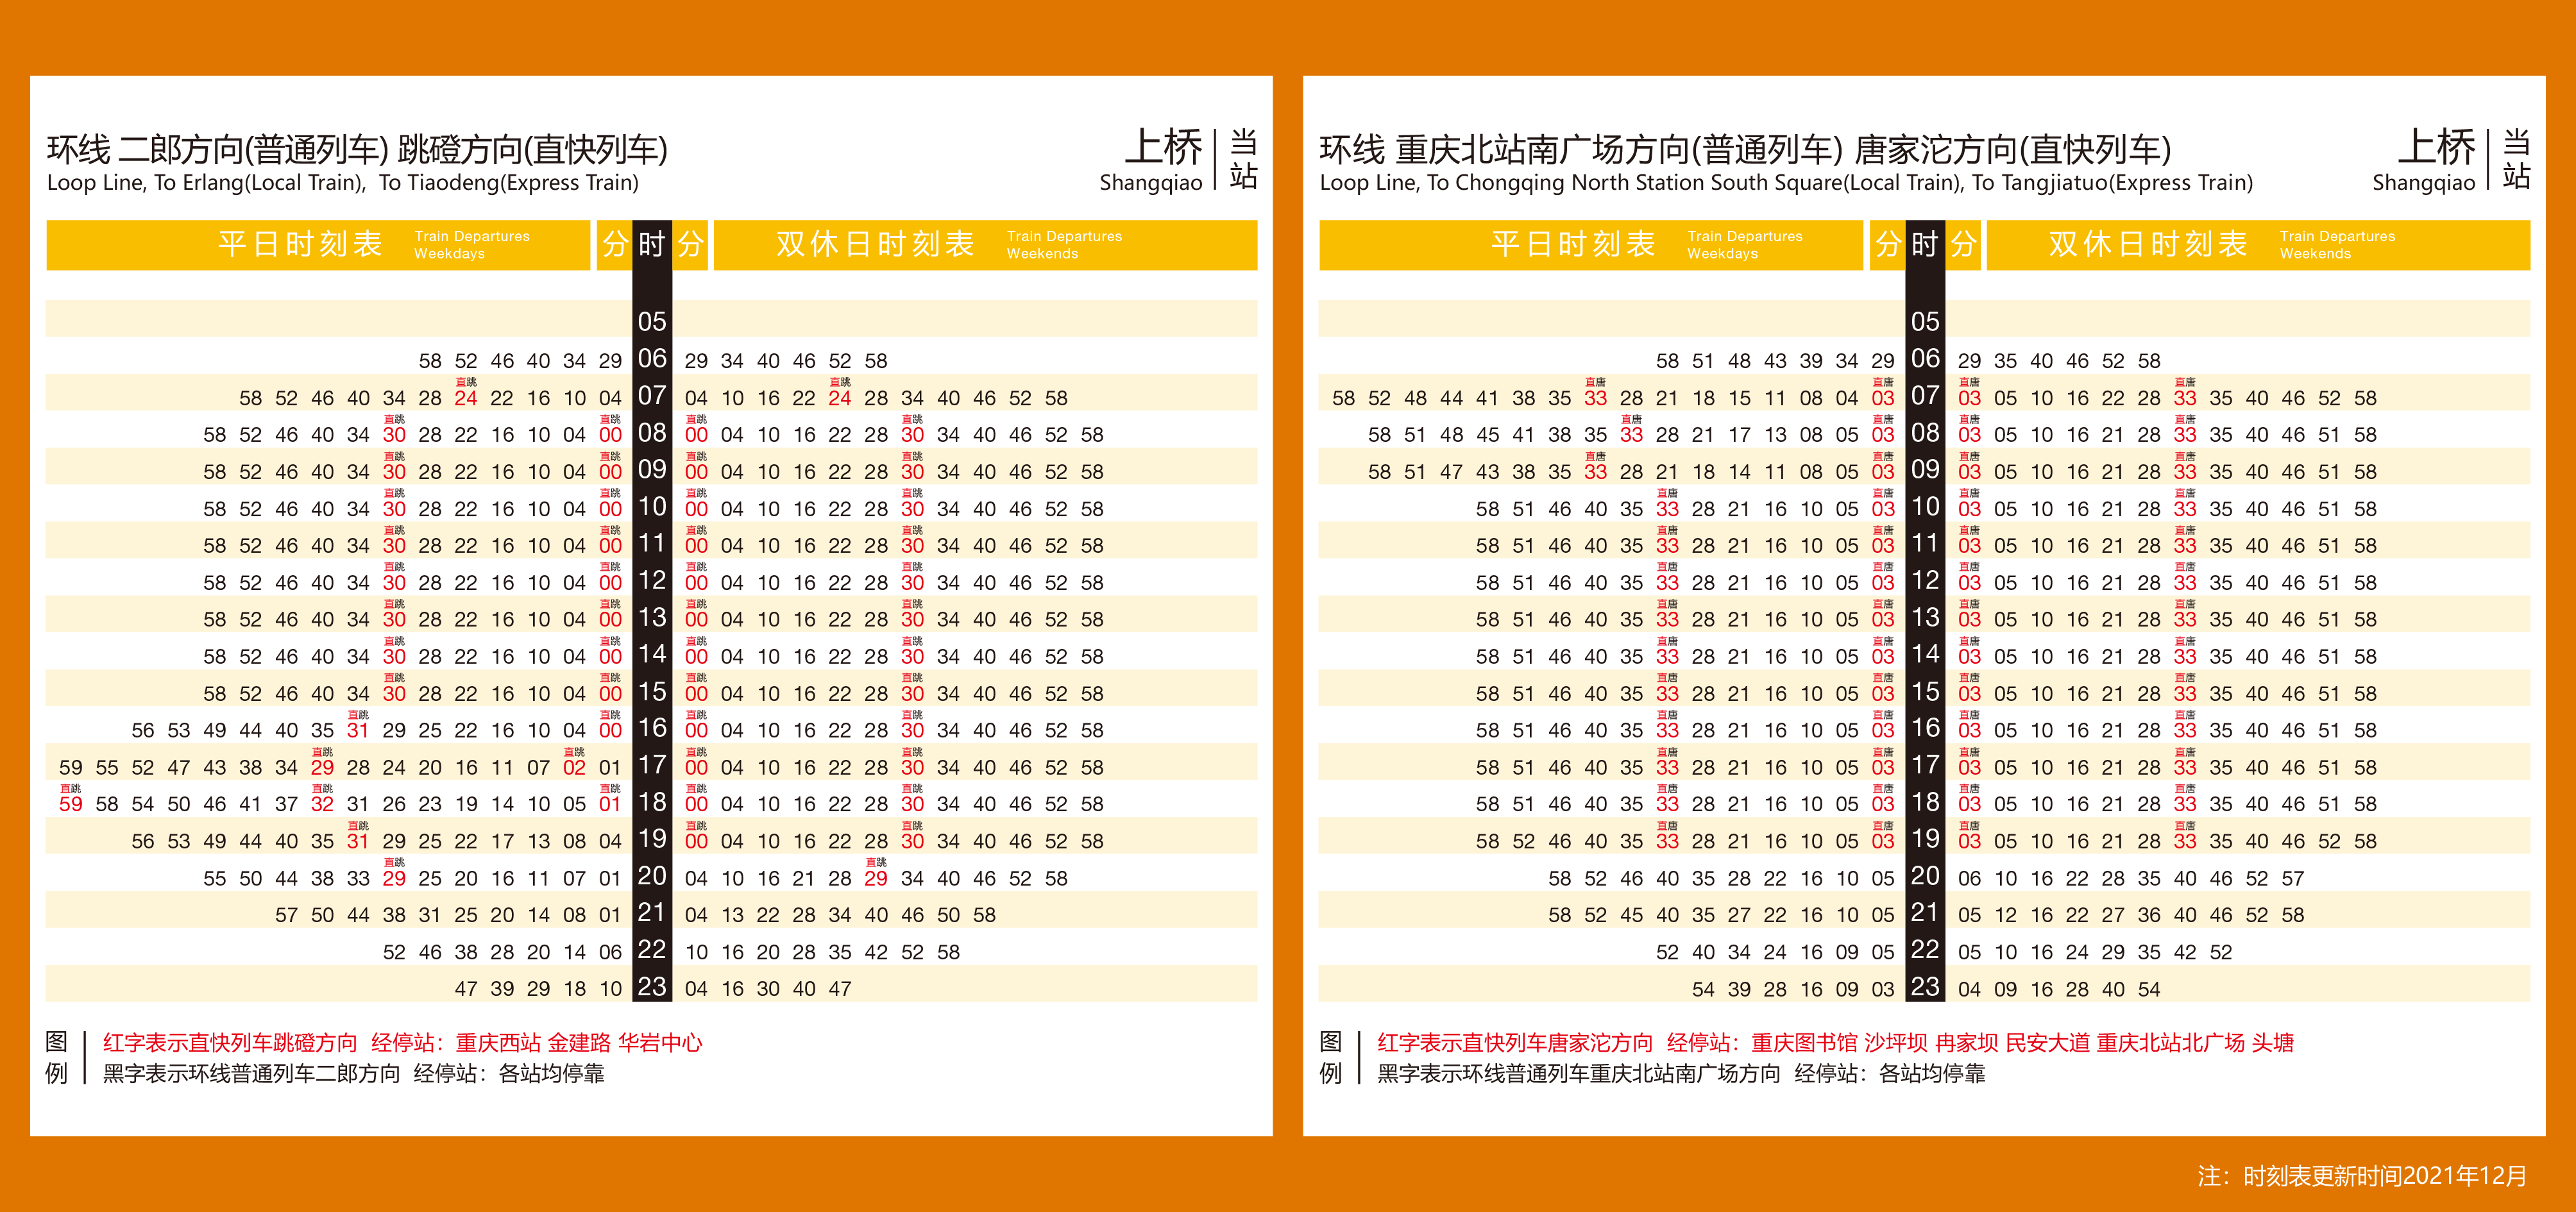Viewport: 2576px width, 1212px height.
Task: Click hour 12 cell in left timetable
Action: tap(652, 581)
